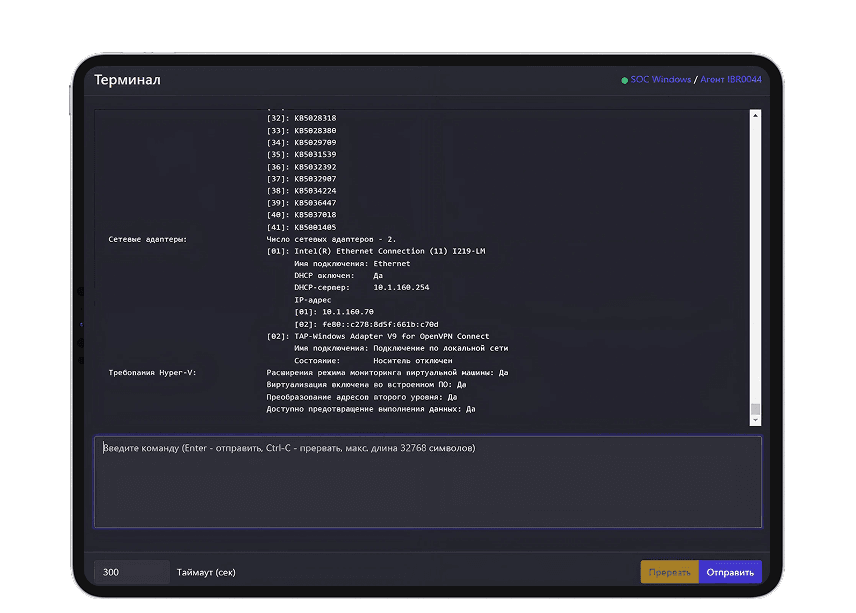This screenshot has width=856, height=613.
Task: Click the Сетевые адаптеры label in output
Action: (x=148, y=240)
